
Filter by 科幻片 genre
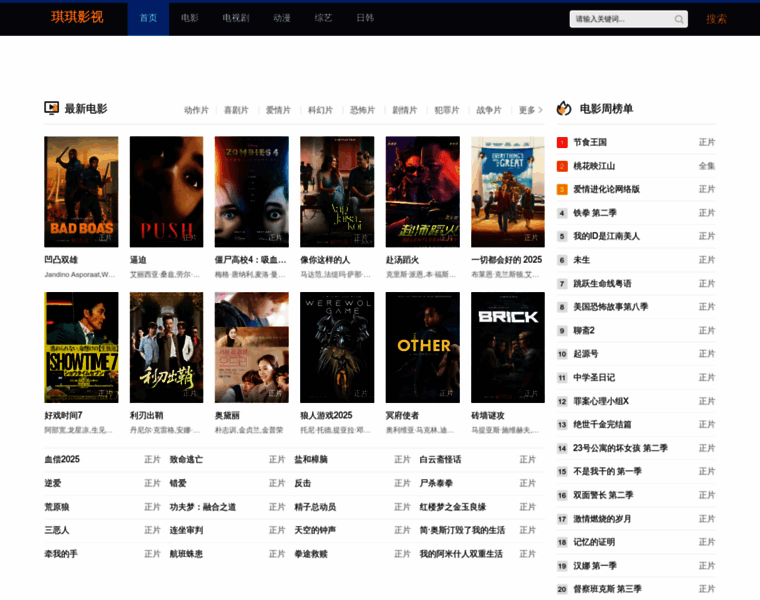click(x=320, y=110)
